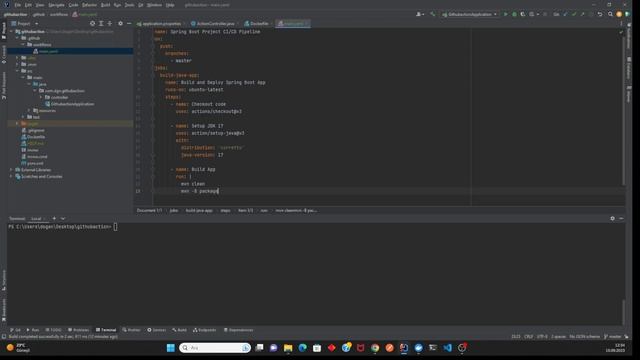Open the Git tool window button
640x360 pixels.
[x=15, y=330]
